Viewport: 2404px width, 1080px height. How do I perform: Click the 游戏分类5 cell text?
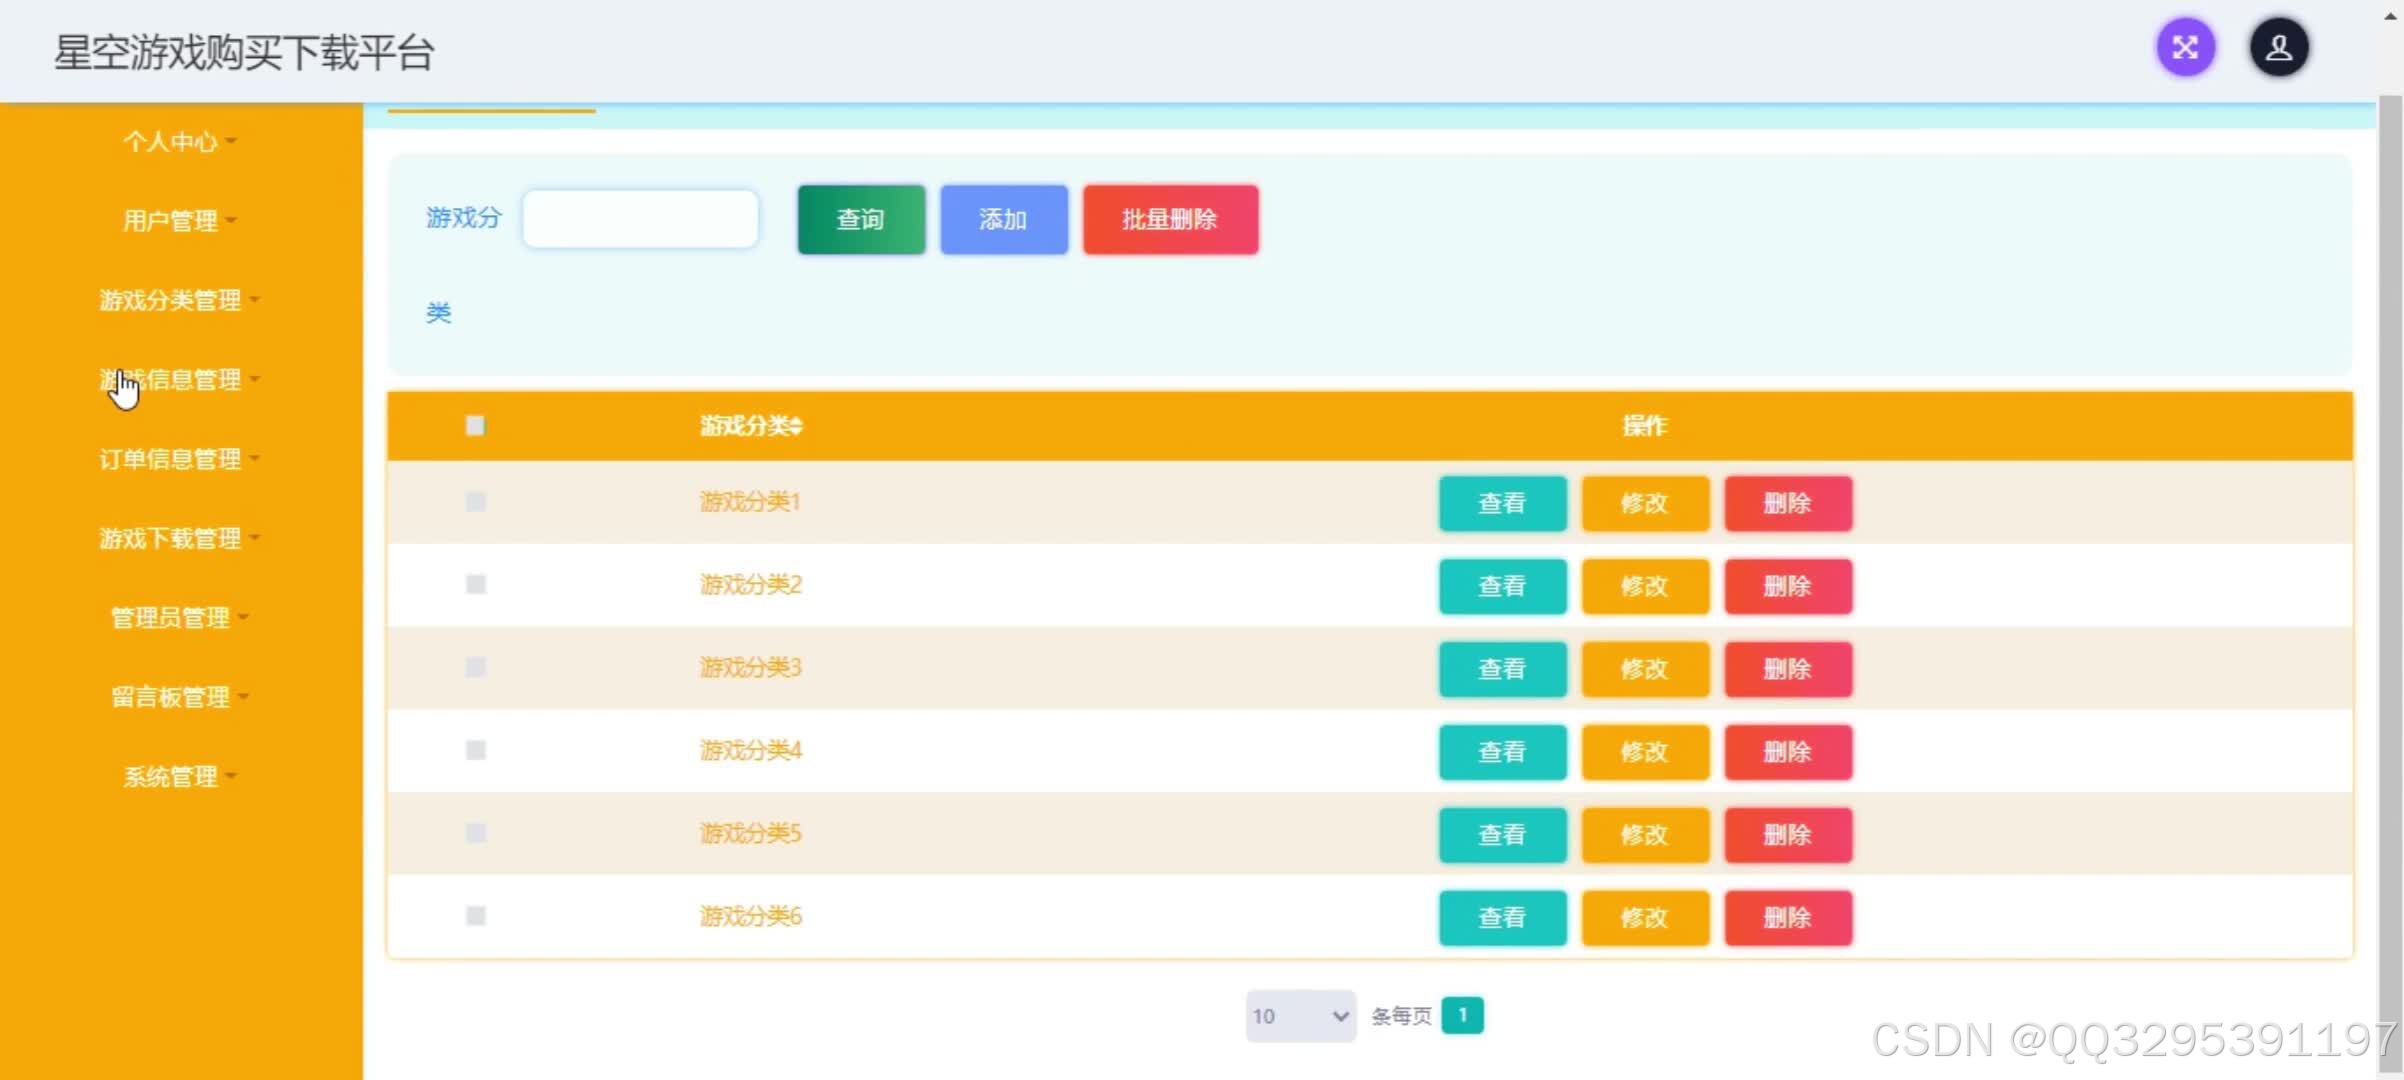750,833
